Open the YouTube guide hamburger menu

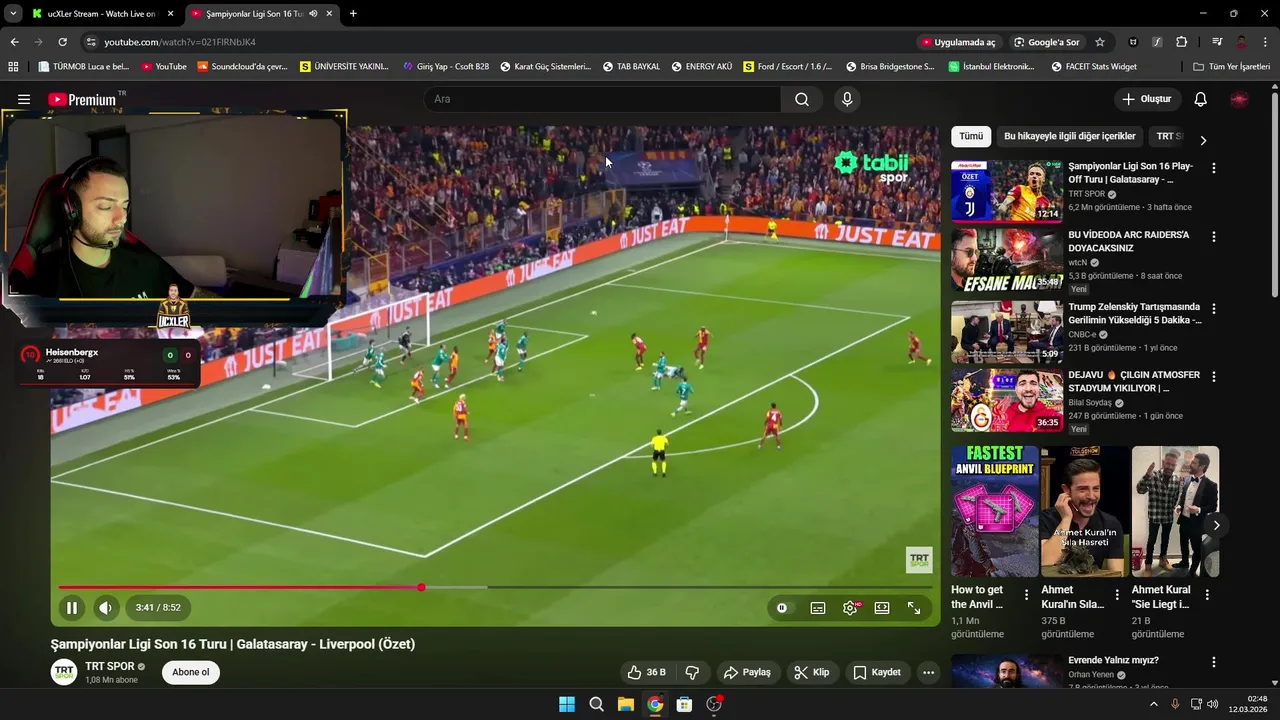(x=24, y=99)
